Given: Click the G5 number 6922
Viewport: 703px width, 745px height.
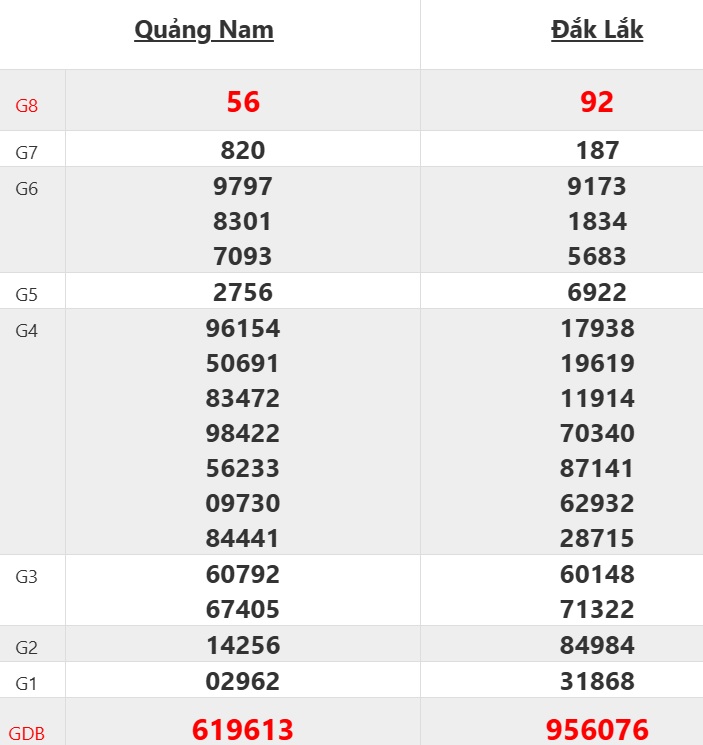Looking at the screenshot, I should [598, 292].
